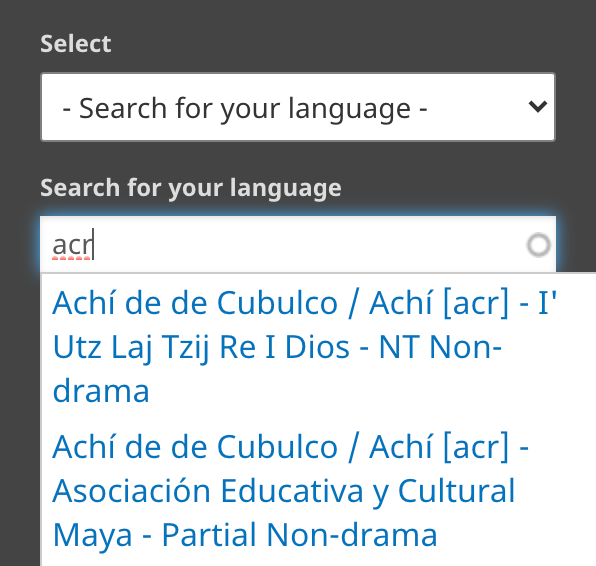
Task: Pick the Partial Non-drama Achí suggestion
Action: pos(290,490)
